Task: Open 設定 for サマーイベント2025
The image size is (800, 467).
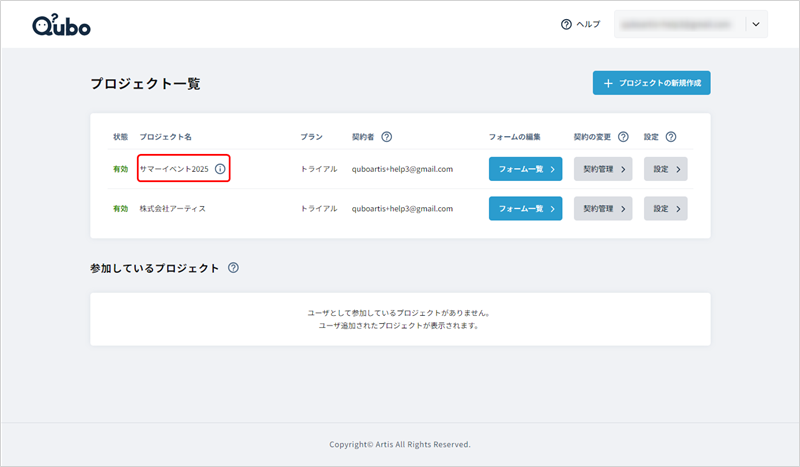Action: pyautogui.click(x=666, y=169)
